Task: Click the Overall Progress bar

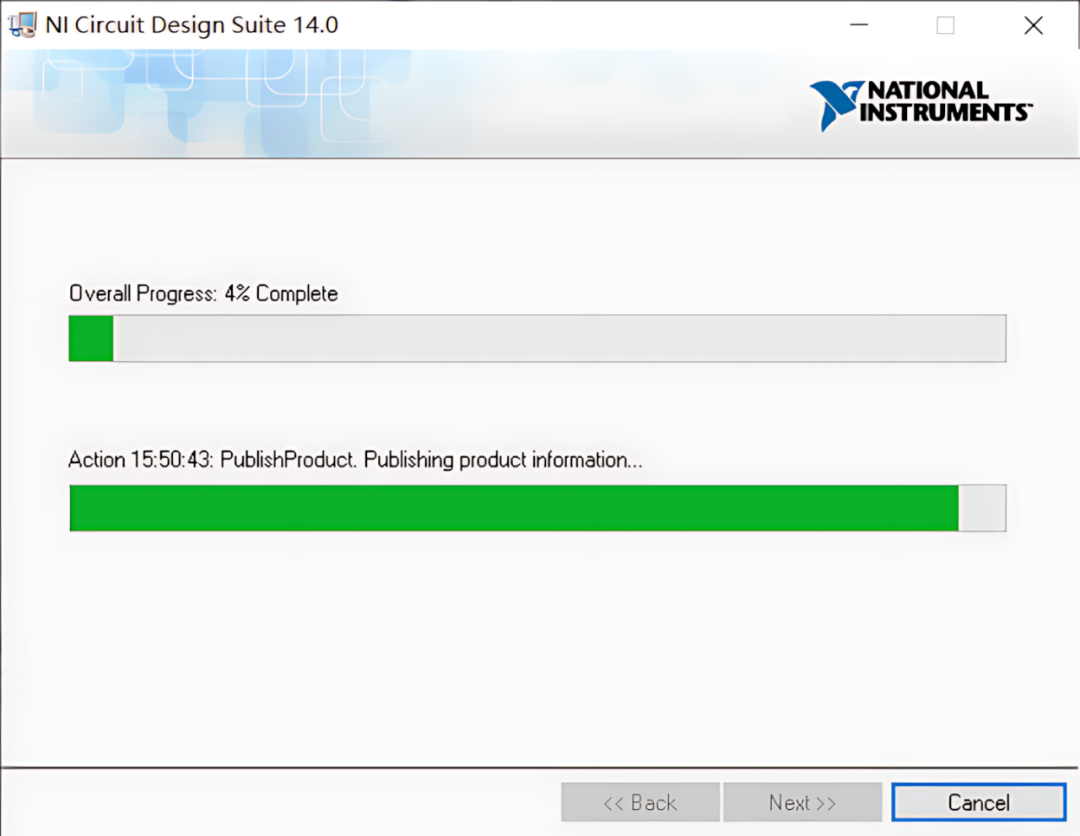Action: click(x=537, y=338)
